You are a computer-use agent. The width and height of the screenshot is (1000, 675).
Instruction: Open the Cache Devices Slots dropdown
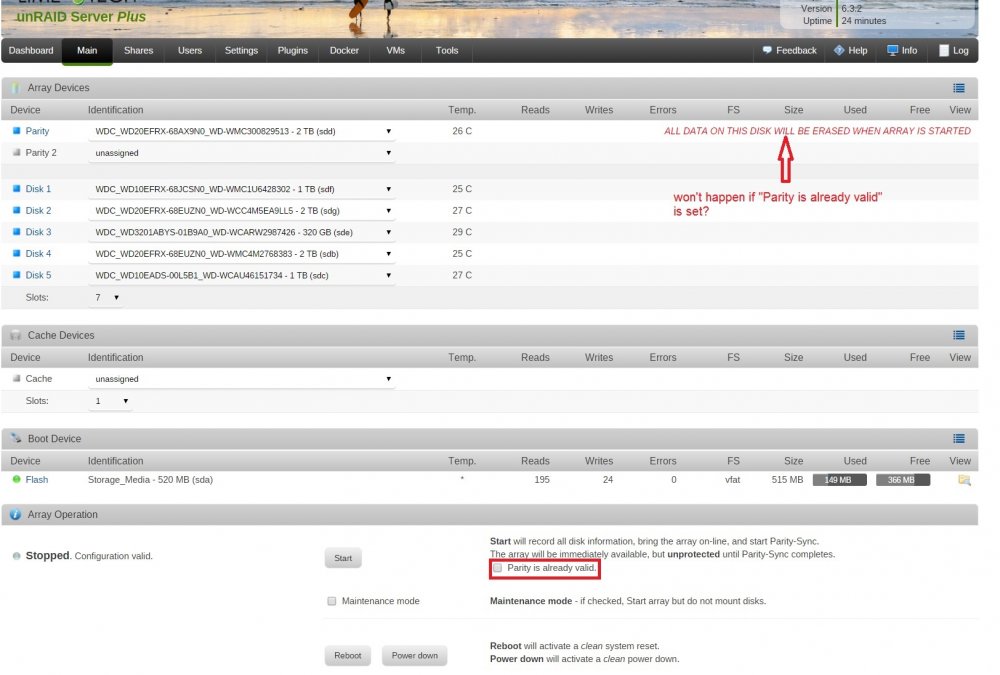point(110,401)
